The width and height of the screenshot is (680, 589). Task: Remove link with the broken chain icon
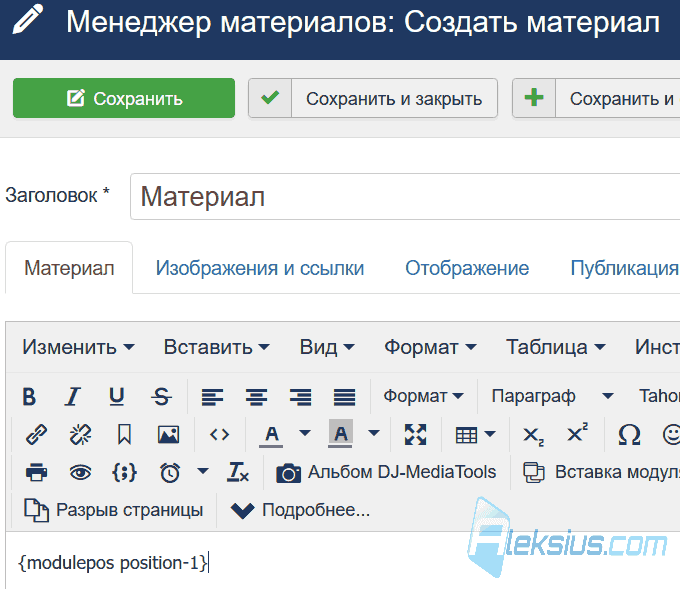point(80,434)
